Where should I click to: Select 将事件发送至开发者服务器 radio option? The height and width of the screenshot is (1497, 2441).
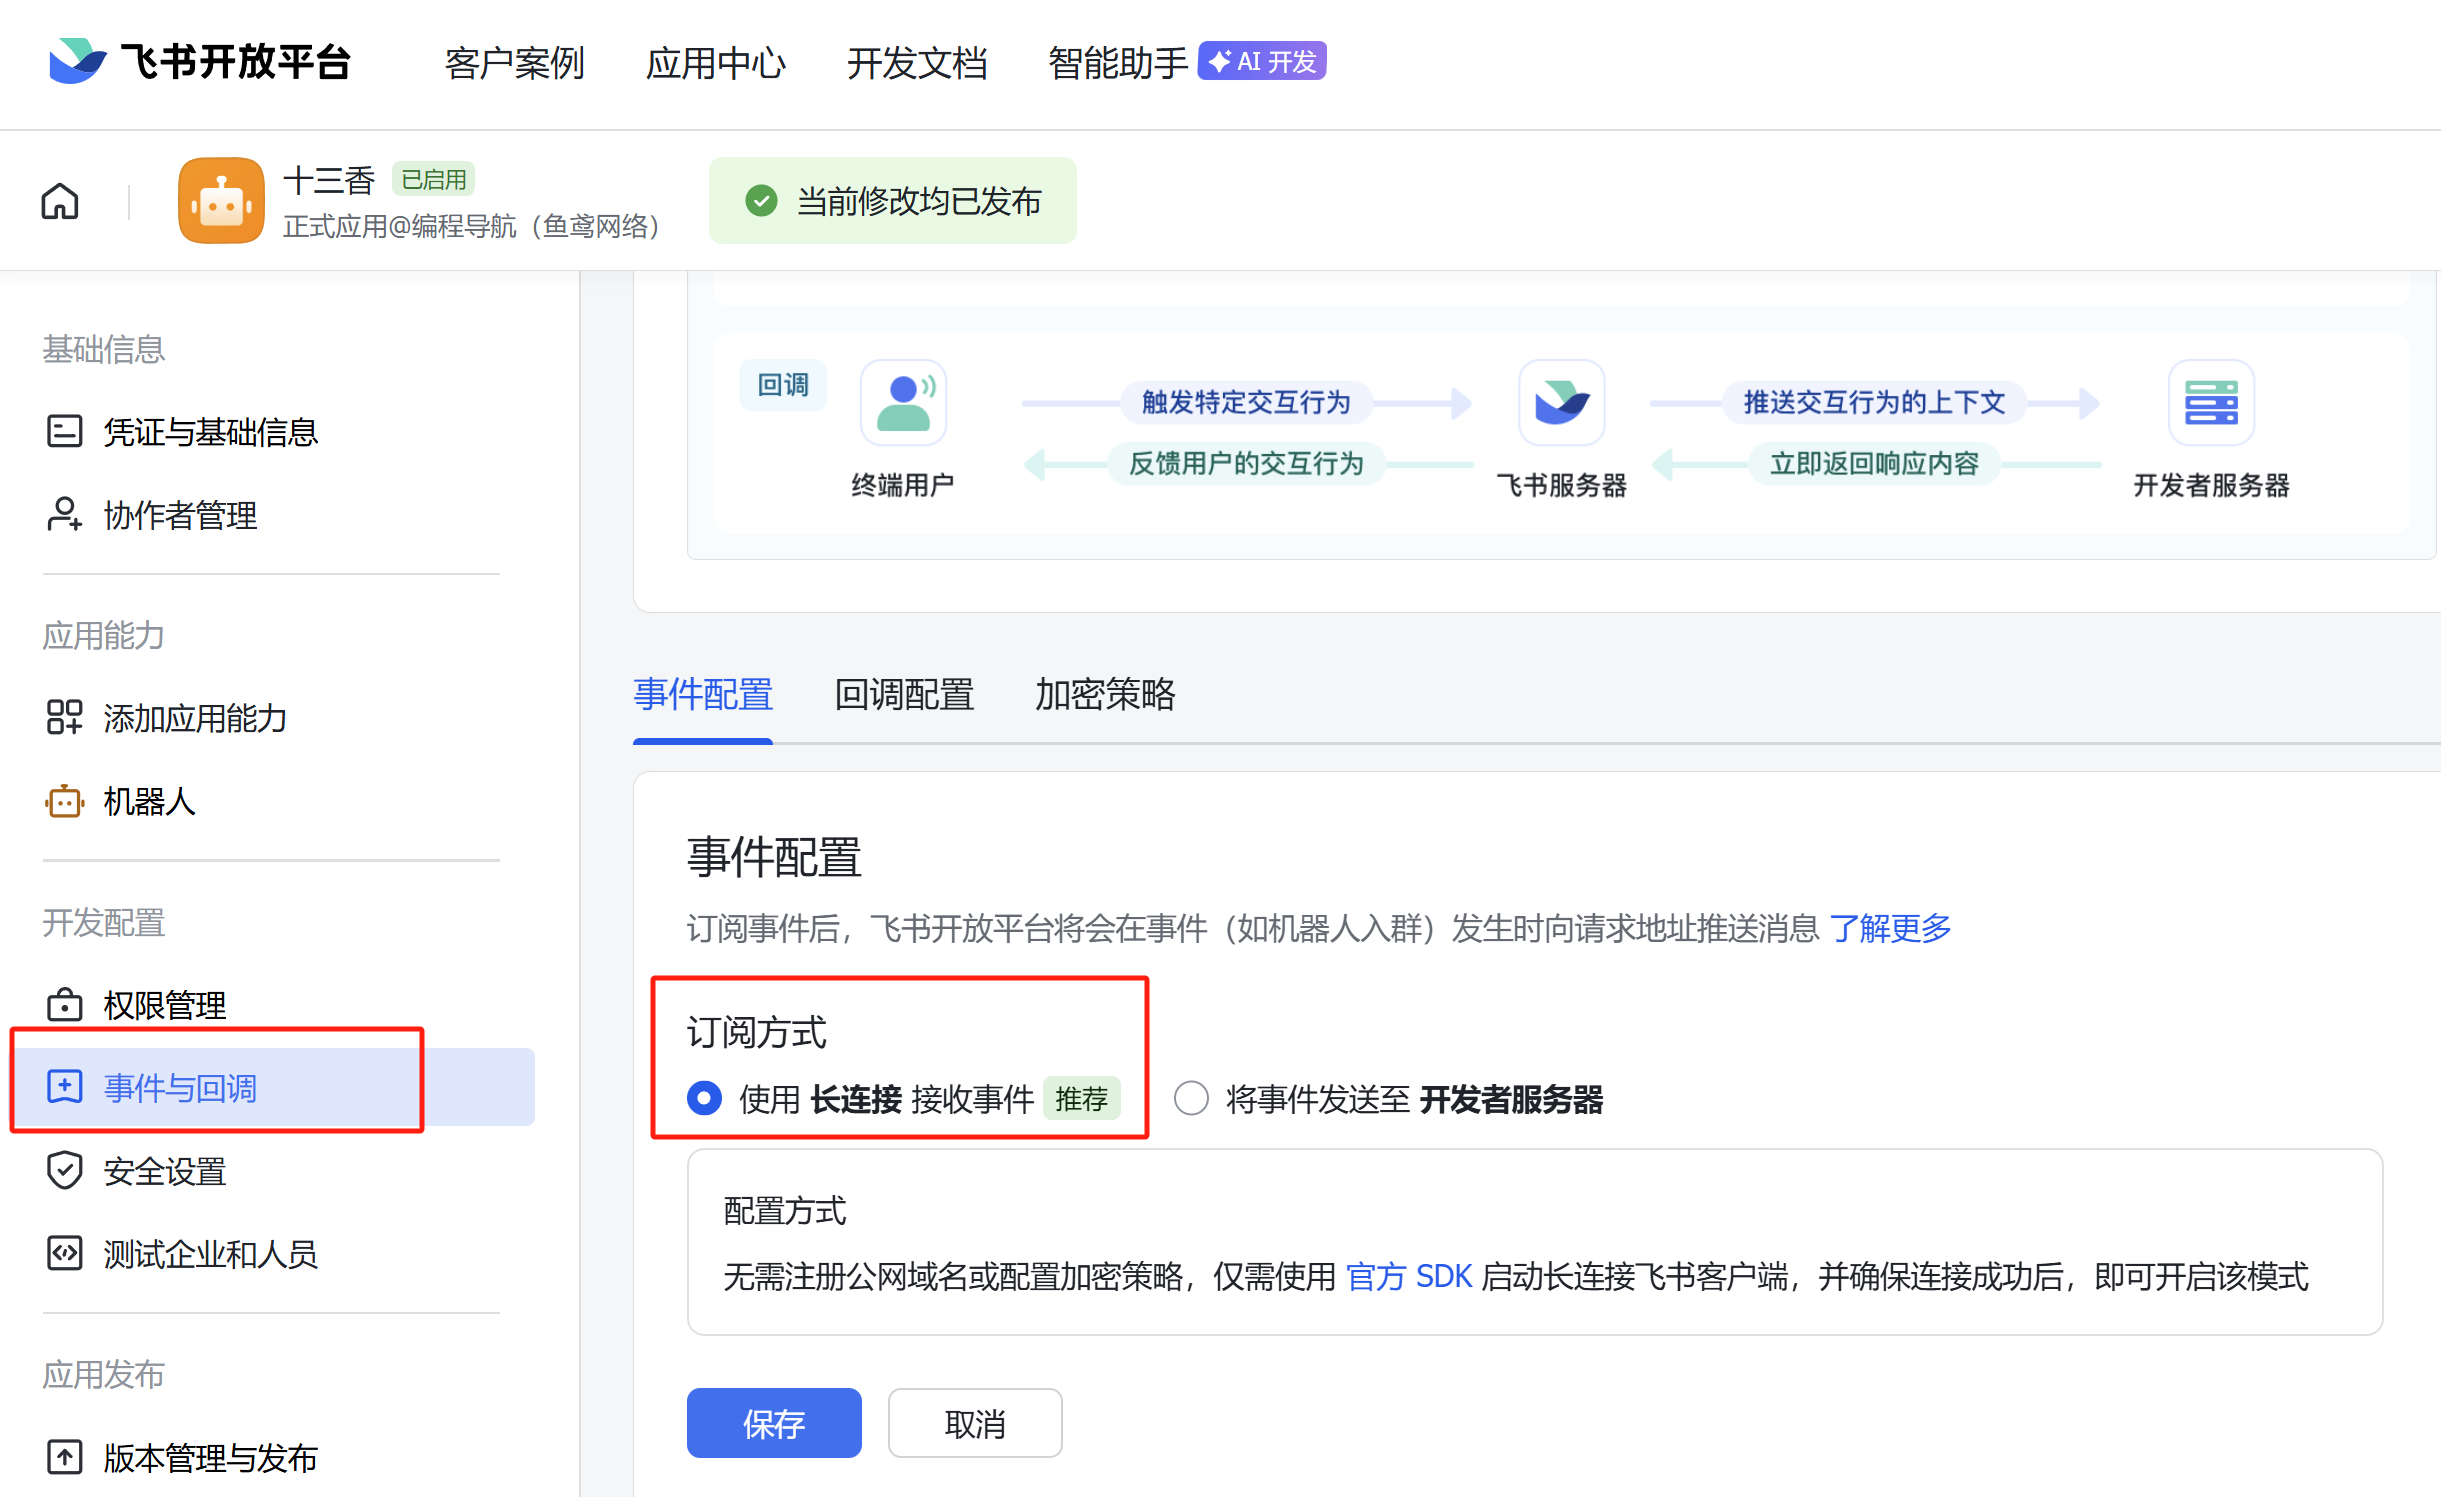[x=1191, y=1099]
